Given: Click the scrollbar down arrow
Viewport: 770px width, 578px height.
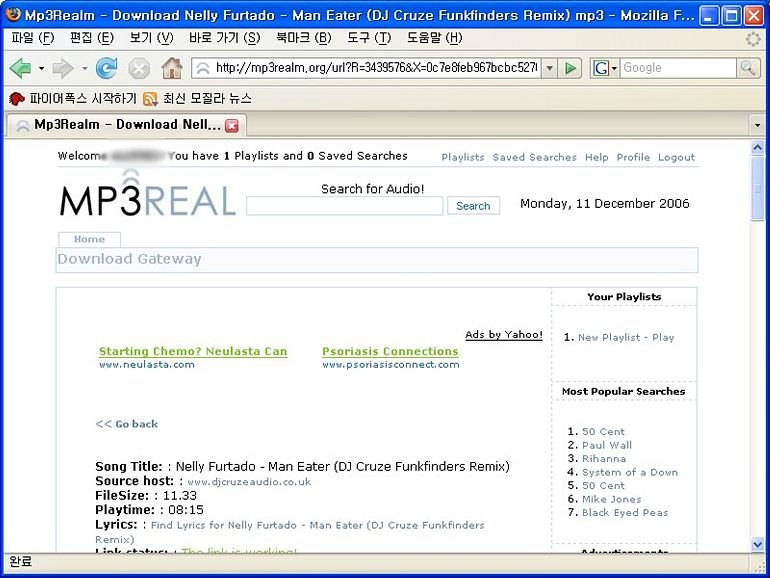Looking at the screenshot, I should (757, 544).
